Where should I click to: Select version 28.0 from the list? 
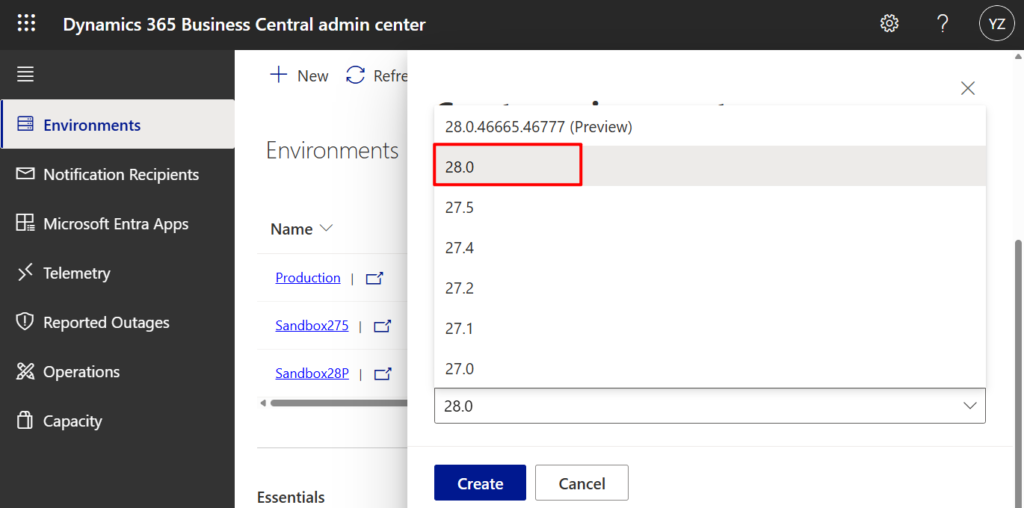460,167
